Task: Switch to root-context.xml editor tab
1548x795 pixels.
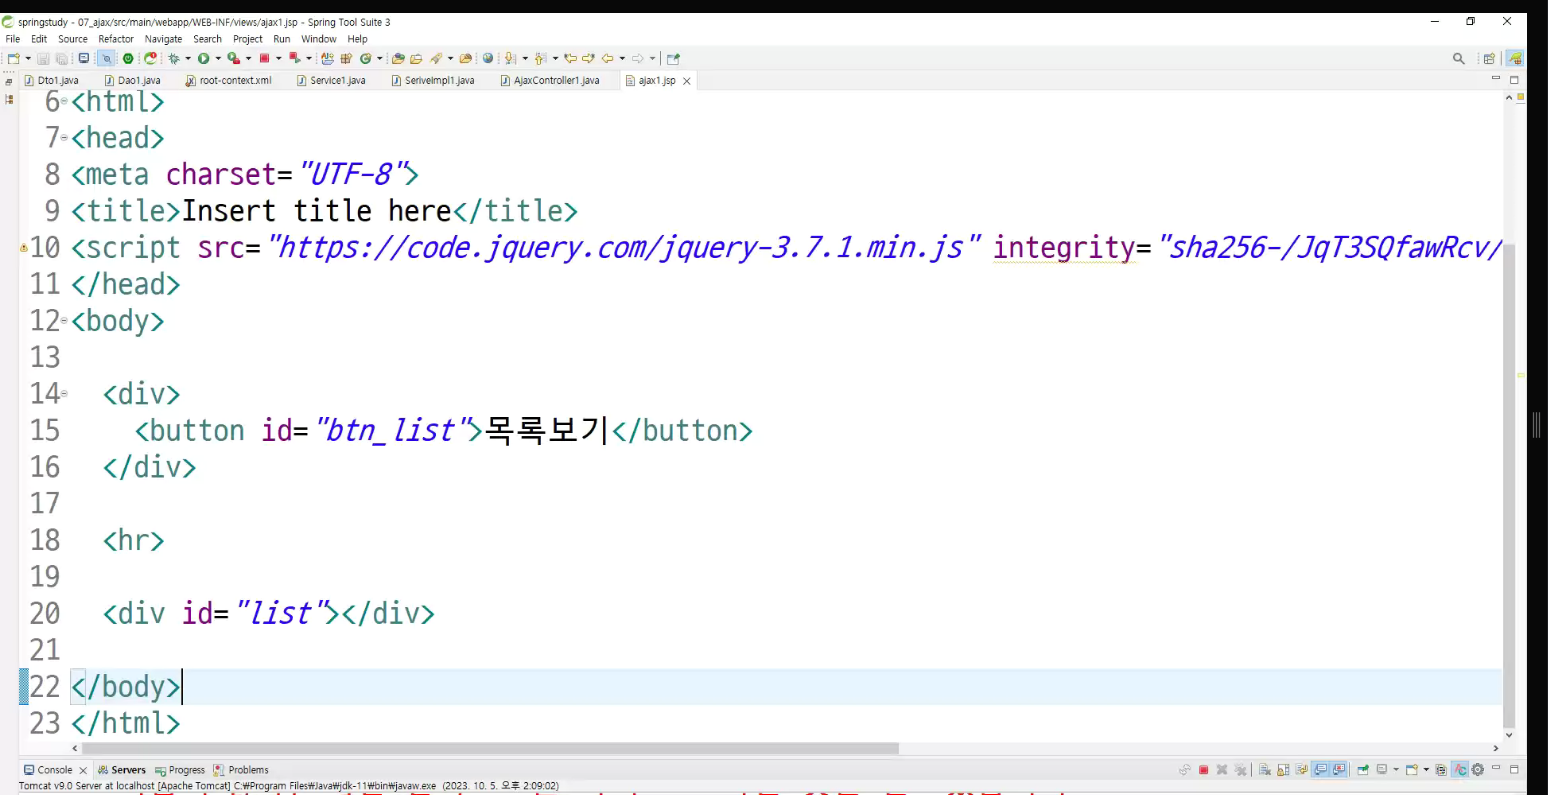Action: pos(229,80)
